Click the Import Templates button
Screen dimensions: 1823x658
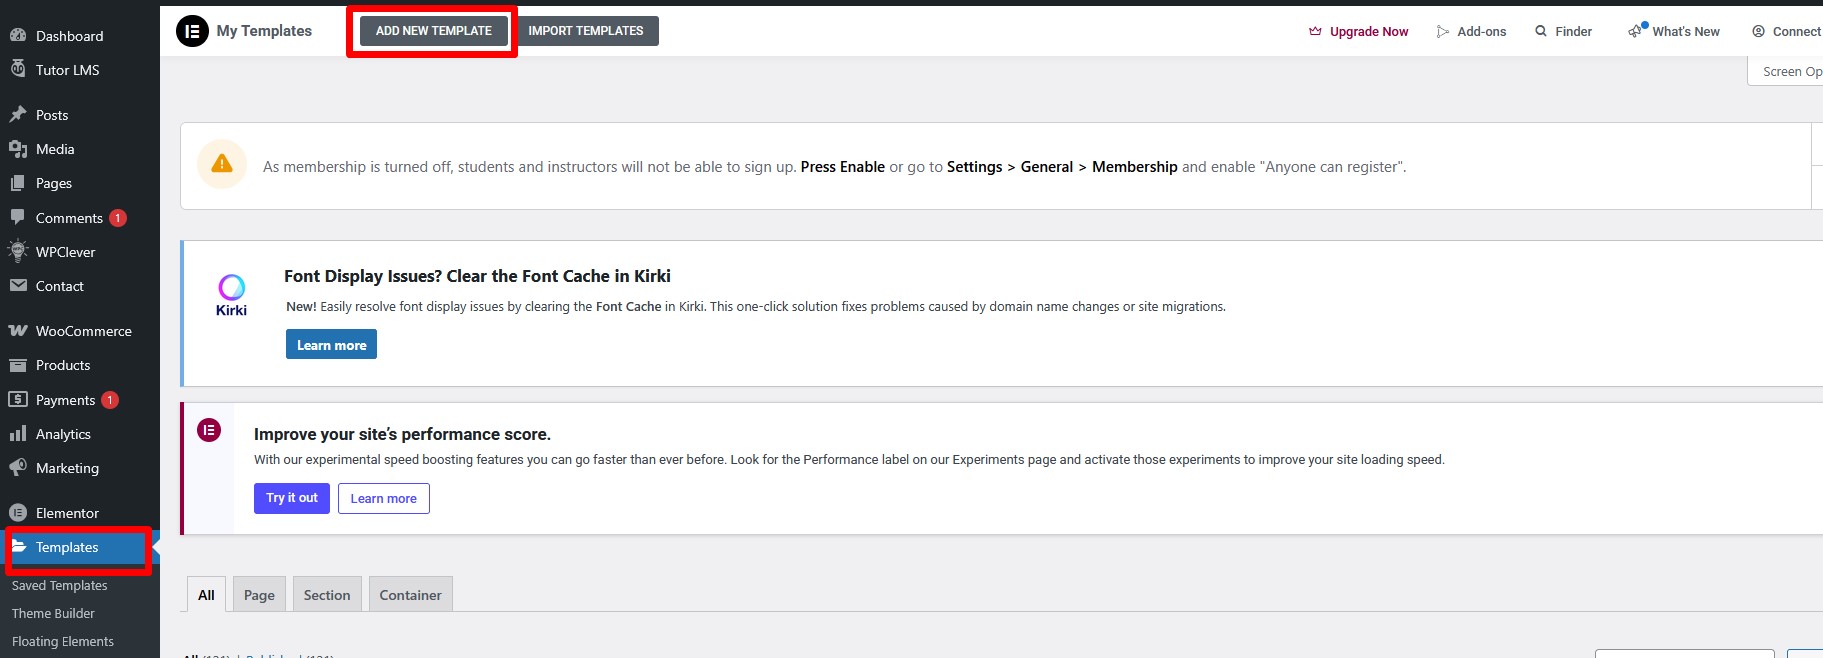coord(586,31)
